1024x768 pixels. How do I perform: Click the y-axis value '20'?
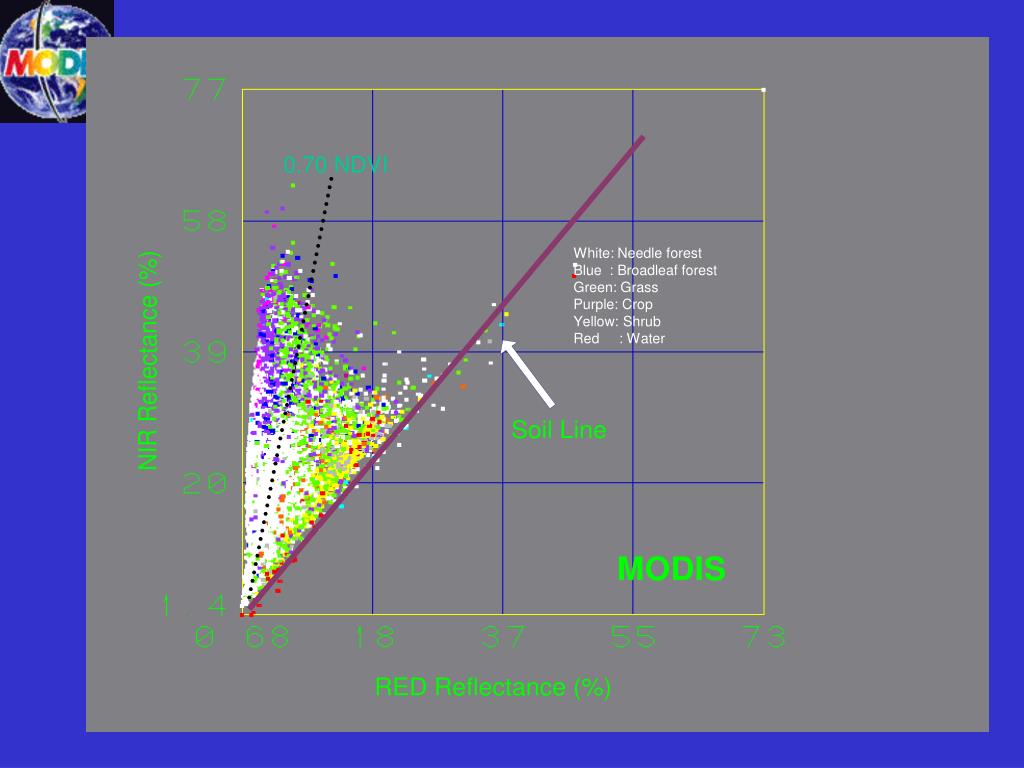[205, 484]
